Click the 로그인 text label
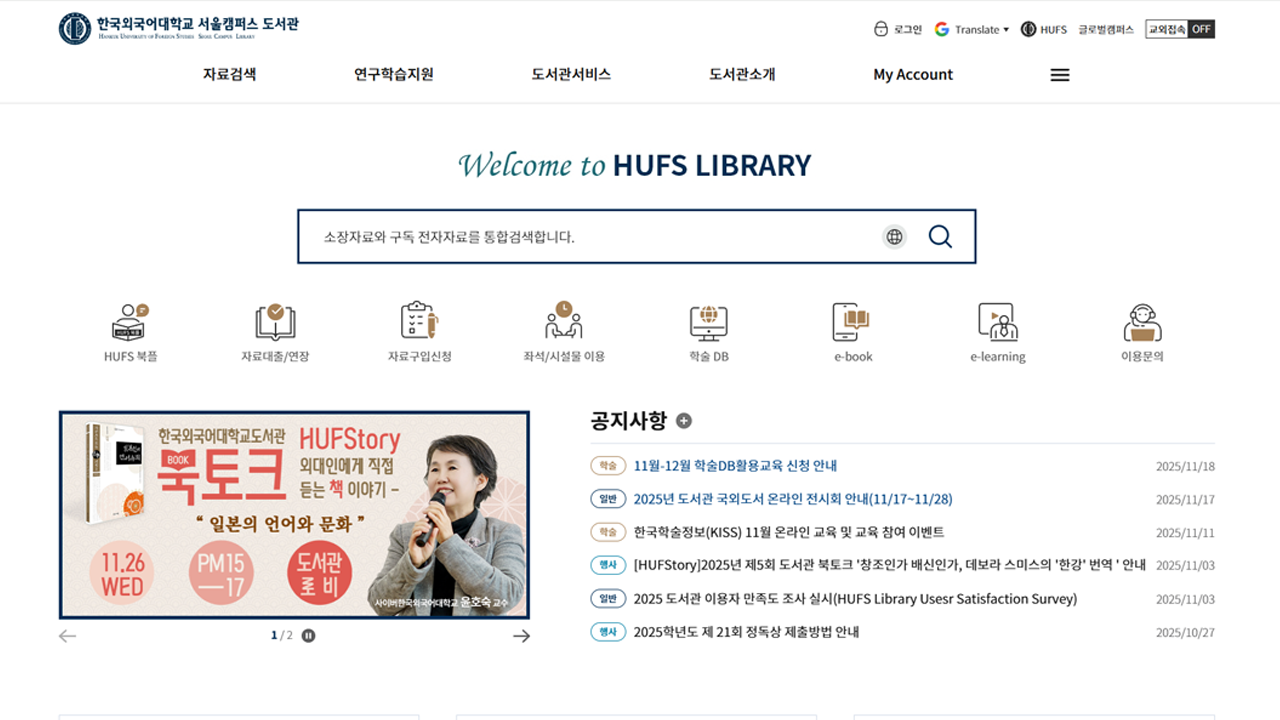 pos(908,29)
